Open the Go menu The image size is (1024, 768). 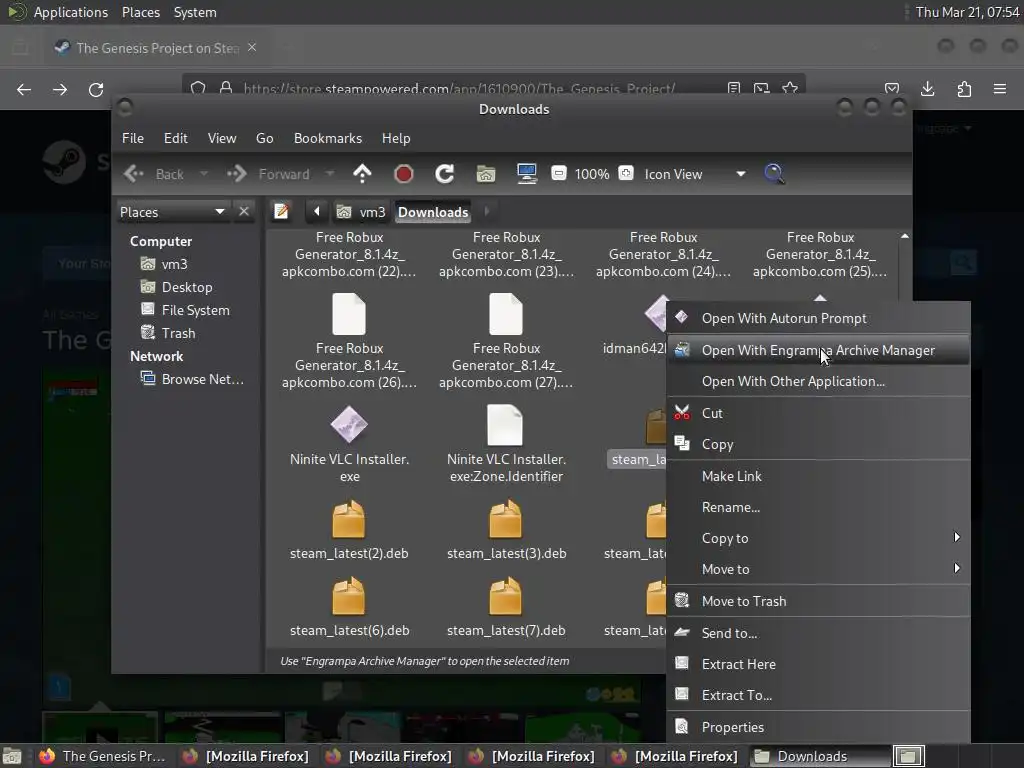click(264, 138)
